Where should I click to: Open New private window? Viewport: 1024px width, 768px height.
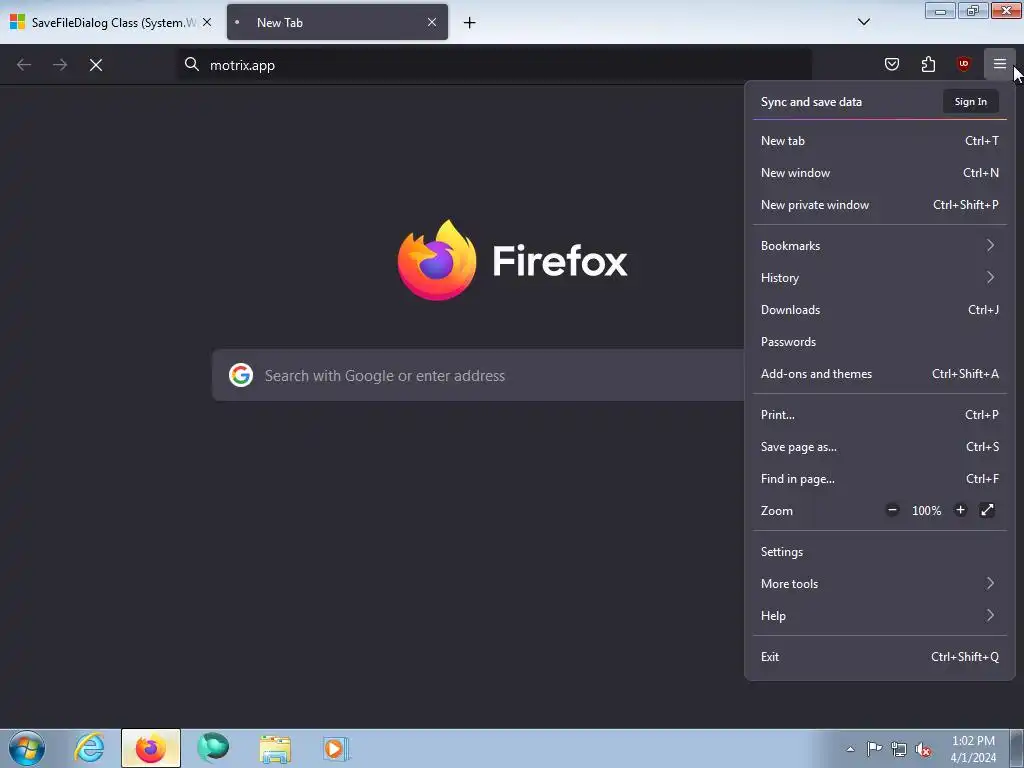[x=880, y=204]
